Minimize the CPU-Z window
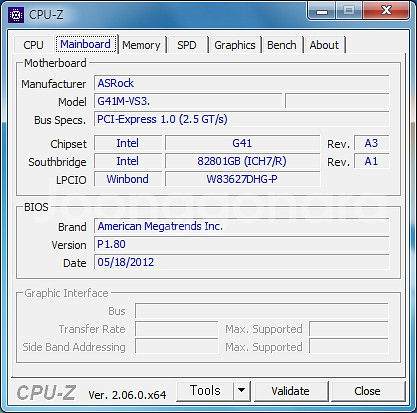The image size is (417, 413). [x=321, y=12]
